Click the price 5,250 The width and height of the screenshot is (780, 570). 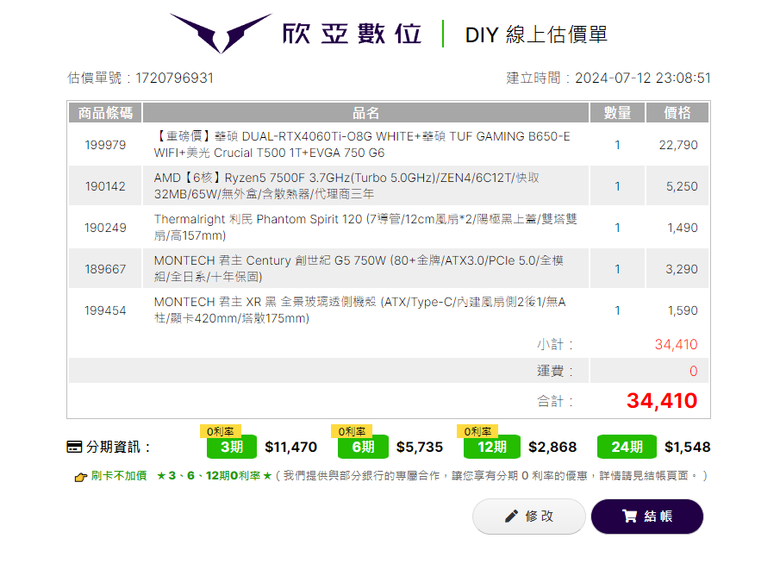(682, 187)
